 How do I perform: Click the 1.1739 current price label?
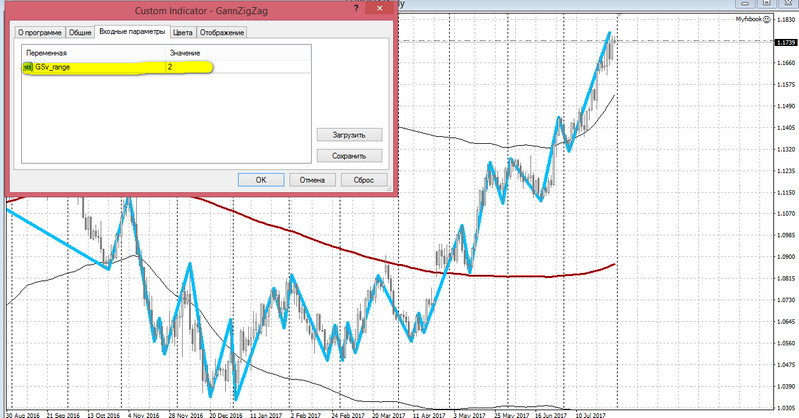(x=784, y=42)
